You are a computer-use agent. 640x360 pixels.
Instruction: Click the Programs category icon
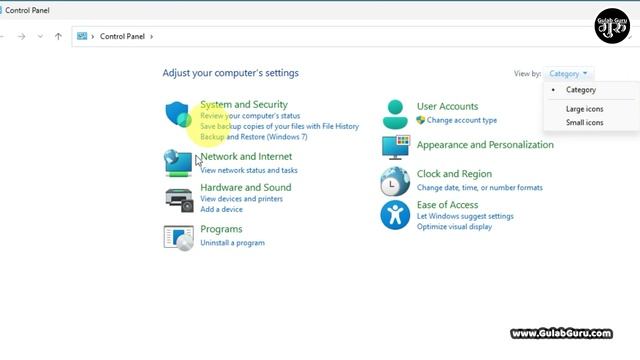click(x=178, y=238)
